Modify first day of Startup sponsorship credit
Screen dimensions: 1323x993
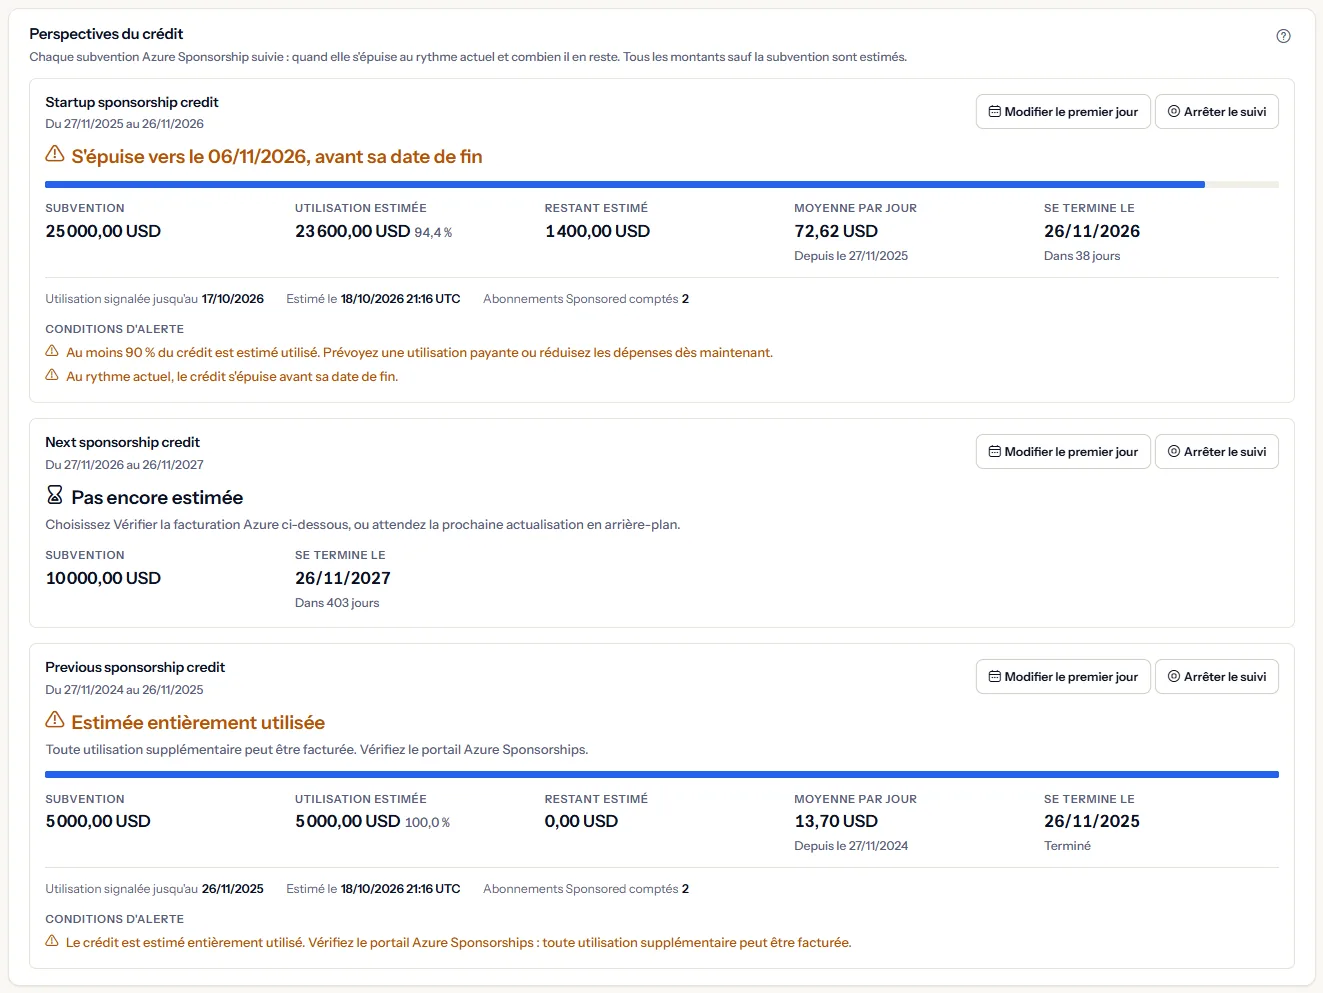(x=1063, y=112)
